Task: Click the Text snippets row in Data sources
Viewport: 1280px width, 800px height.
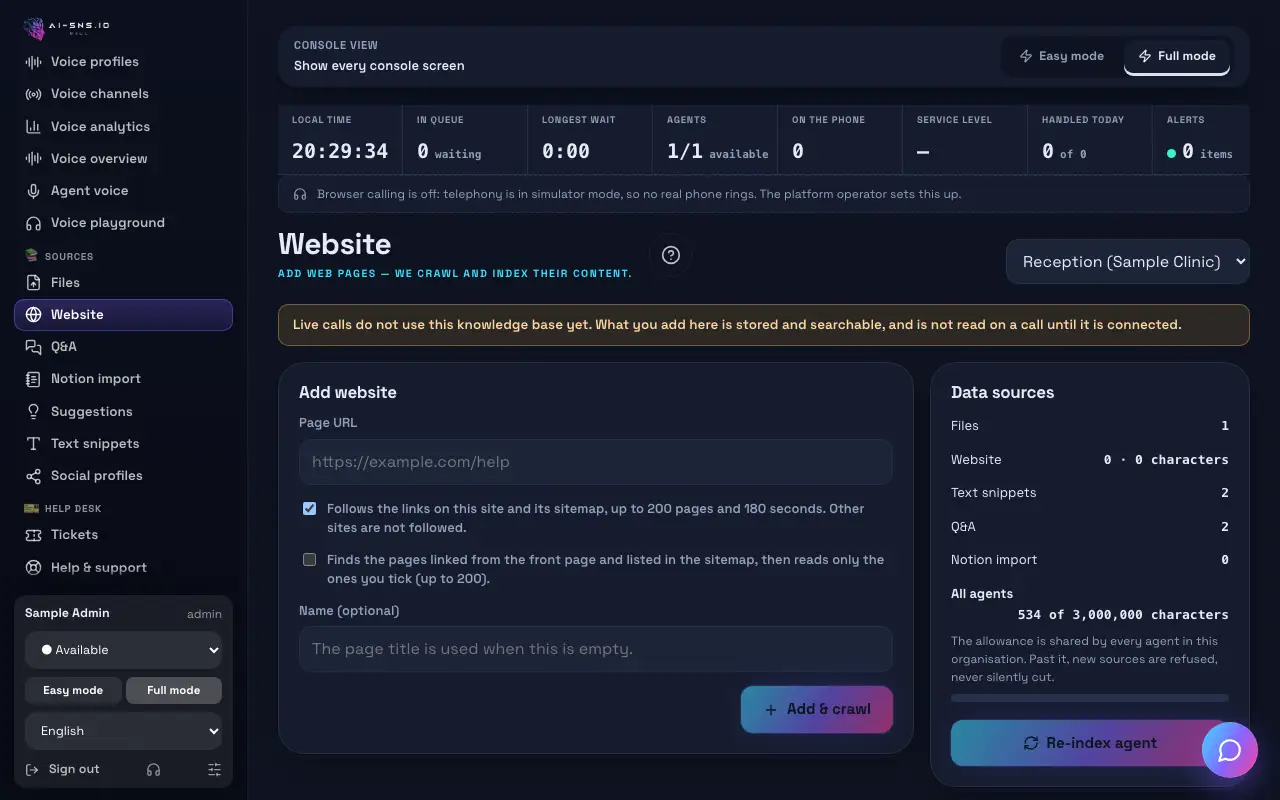Action: click(x=1090, y=493)
